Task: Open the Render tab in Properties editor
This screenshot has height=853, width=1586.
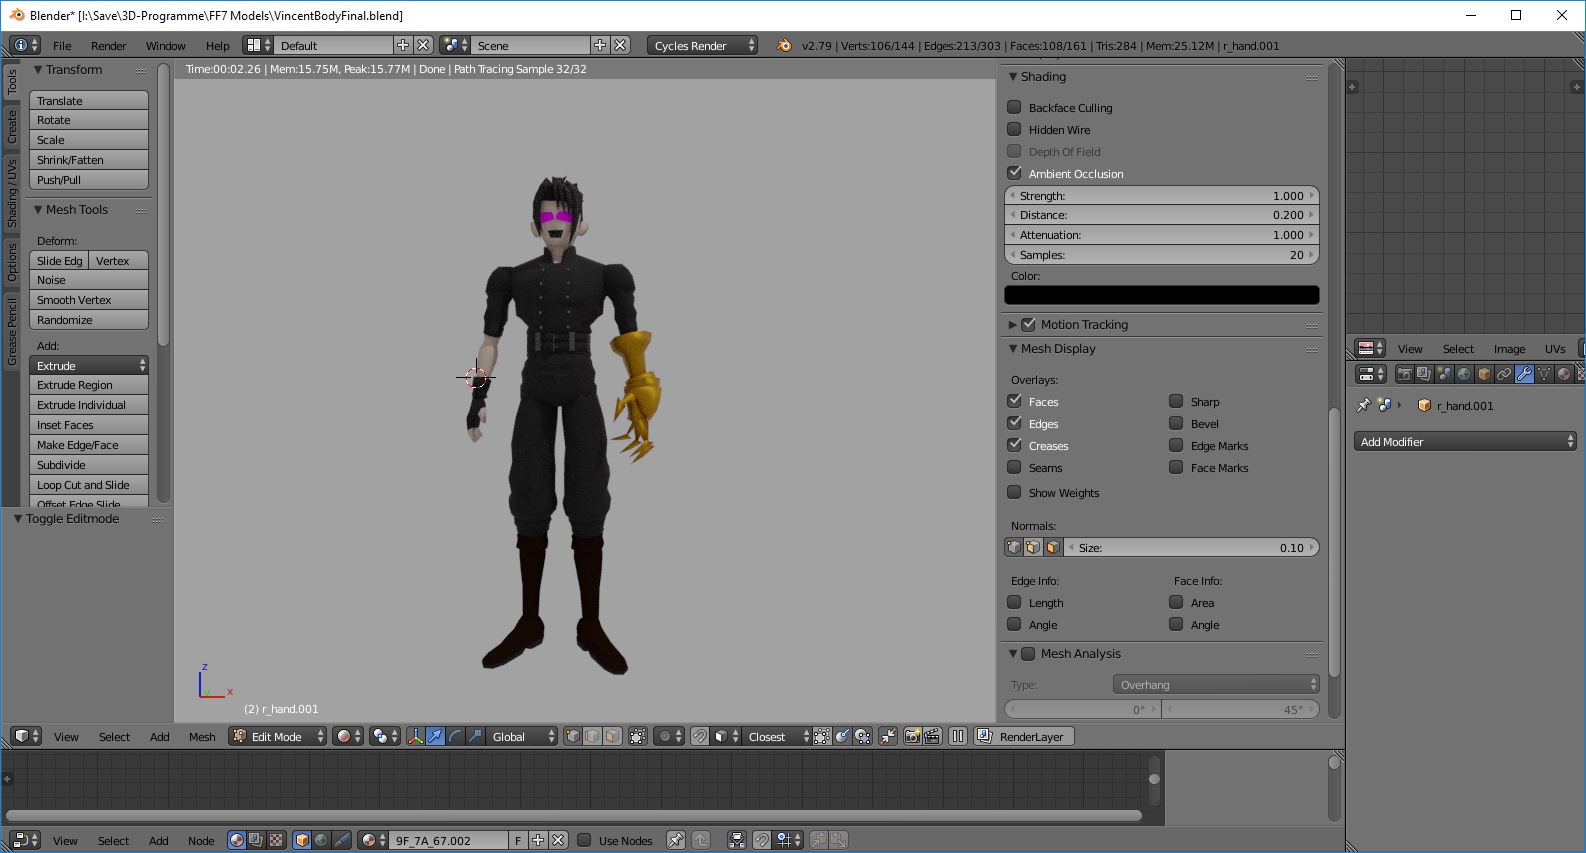Action: (x=1405, y=374)
